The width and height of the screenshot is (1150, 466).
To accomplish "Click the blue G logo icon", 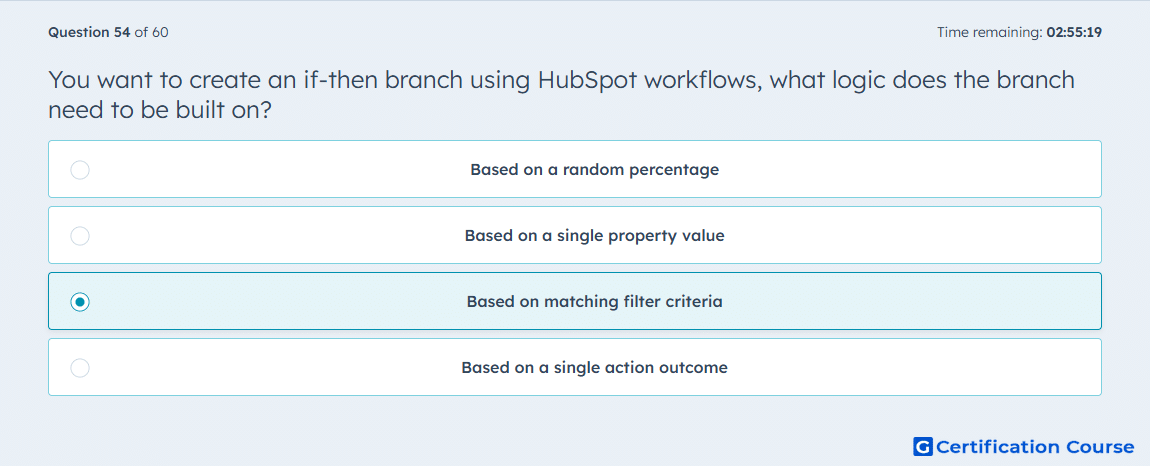I will (x=923, y=447).
